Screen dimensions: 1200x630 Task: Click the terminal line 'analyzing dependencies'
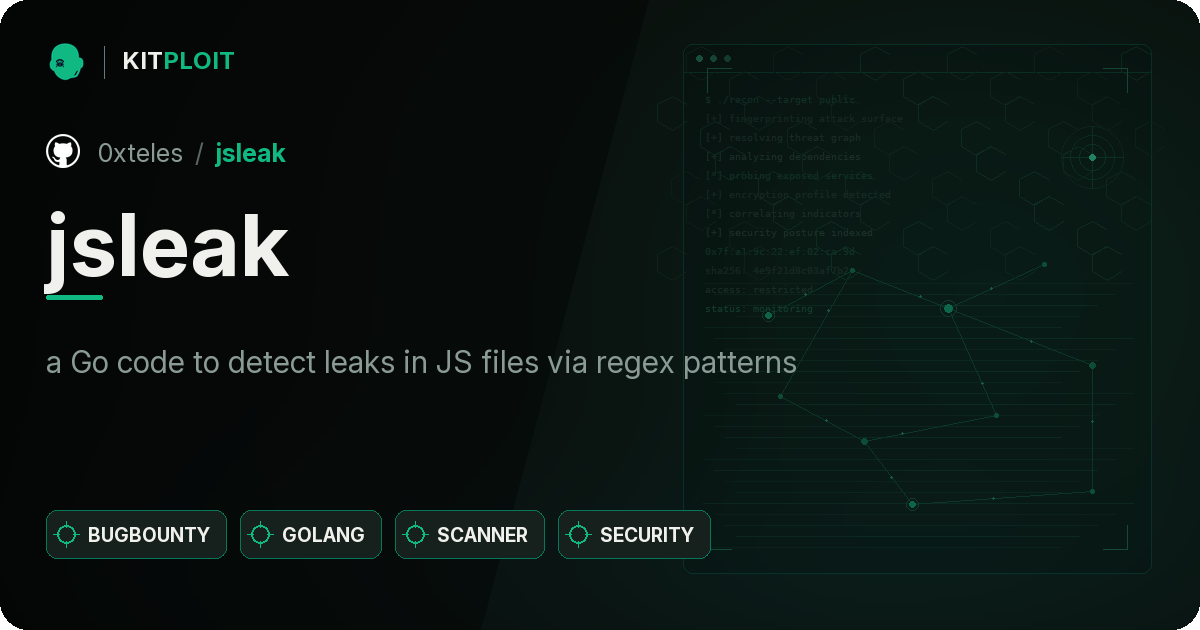click(x=782, y=157)
